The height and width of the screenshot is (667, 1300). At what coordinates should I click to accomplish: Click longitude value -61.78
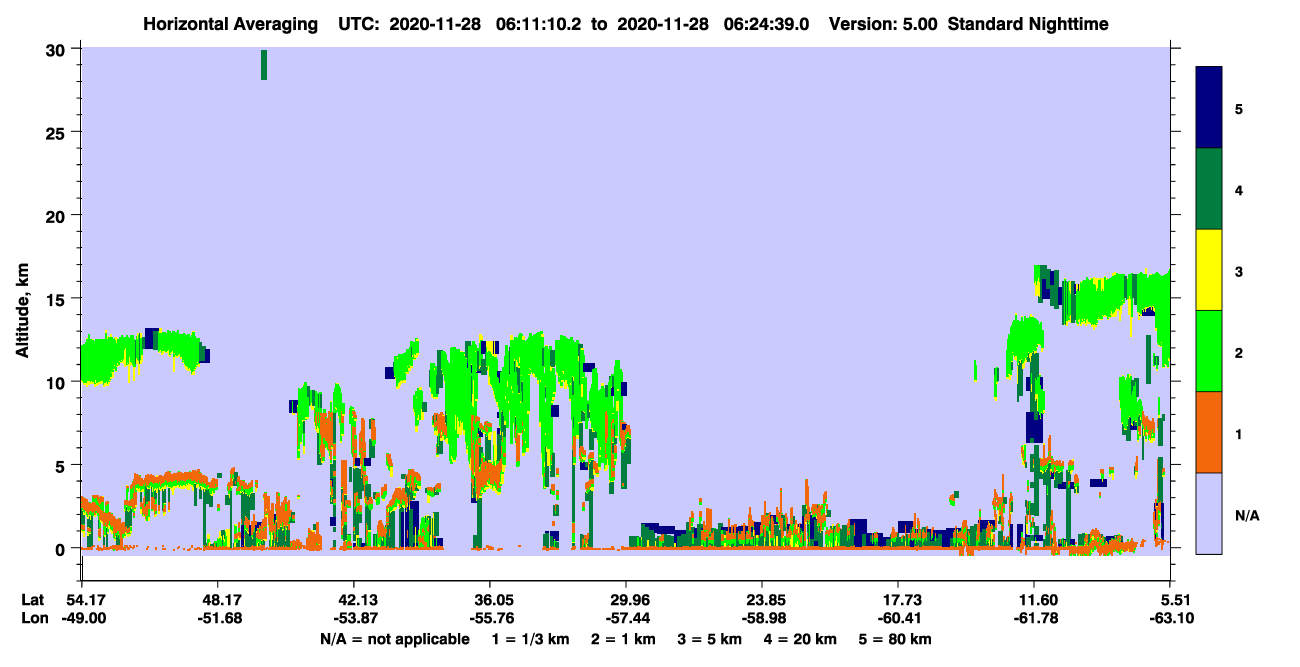tap(1034, 618)
